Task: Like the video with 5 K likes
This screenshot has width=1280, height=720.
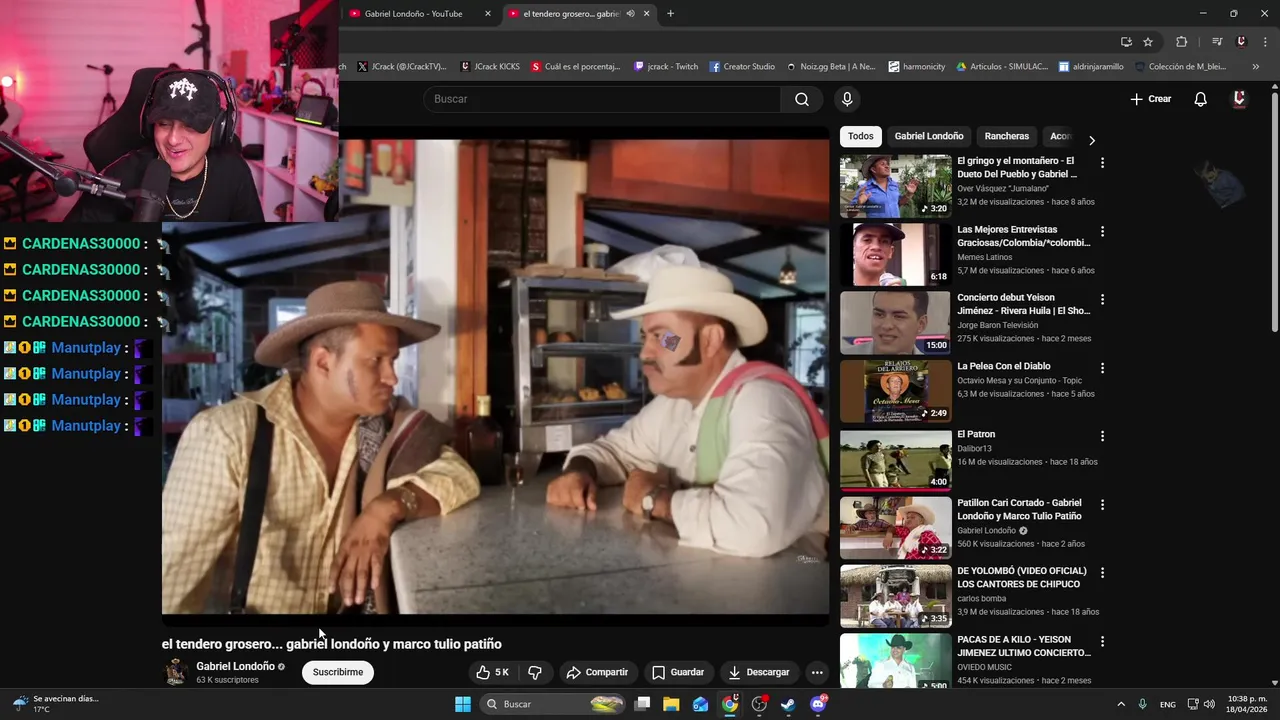Action: click(492, 672)
